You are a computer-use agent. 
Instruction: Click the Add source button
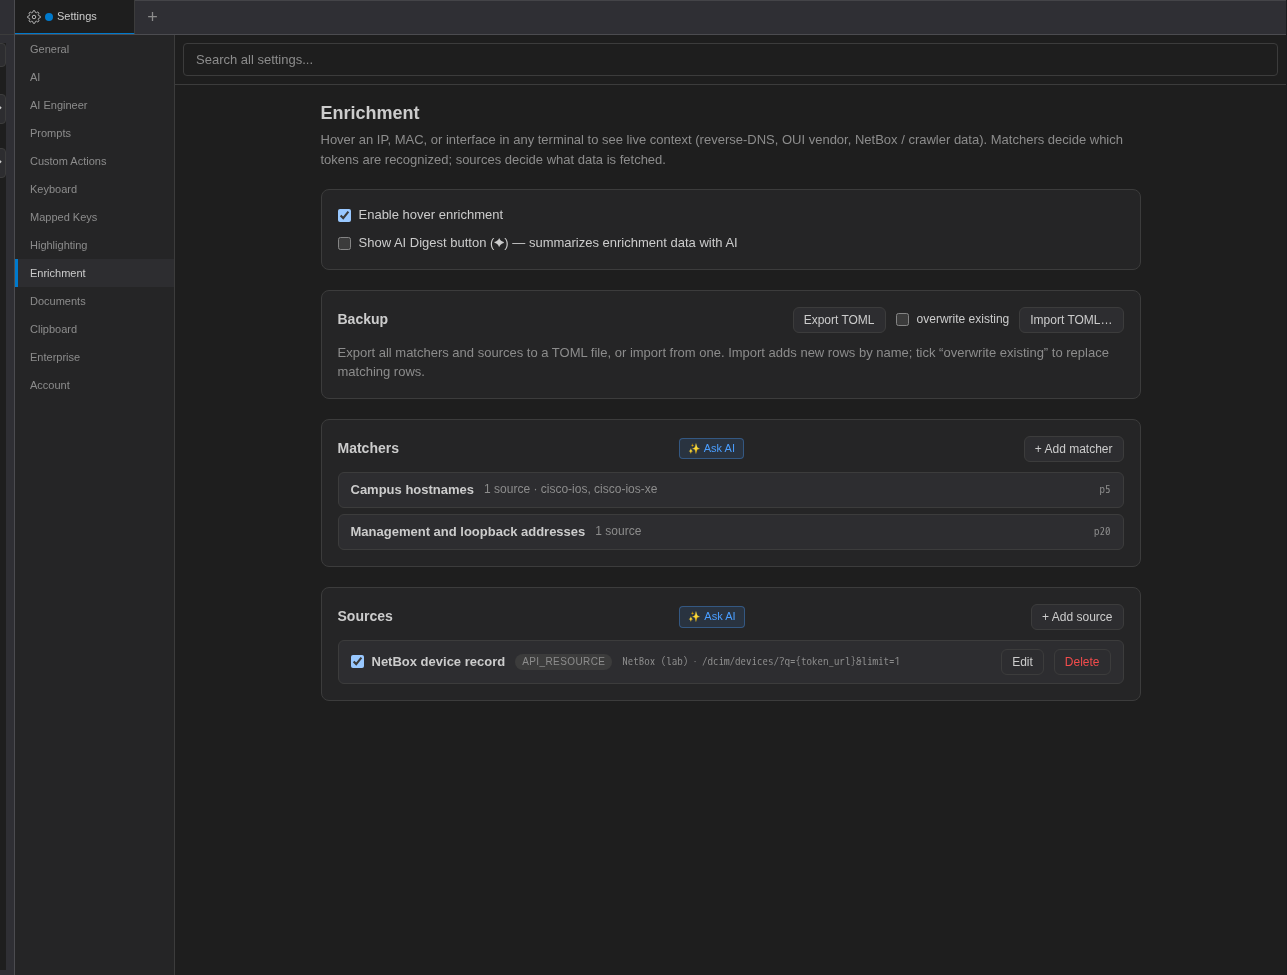(x=1077, y=617)
